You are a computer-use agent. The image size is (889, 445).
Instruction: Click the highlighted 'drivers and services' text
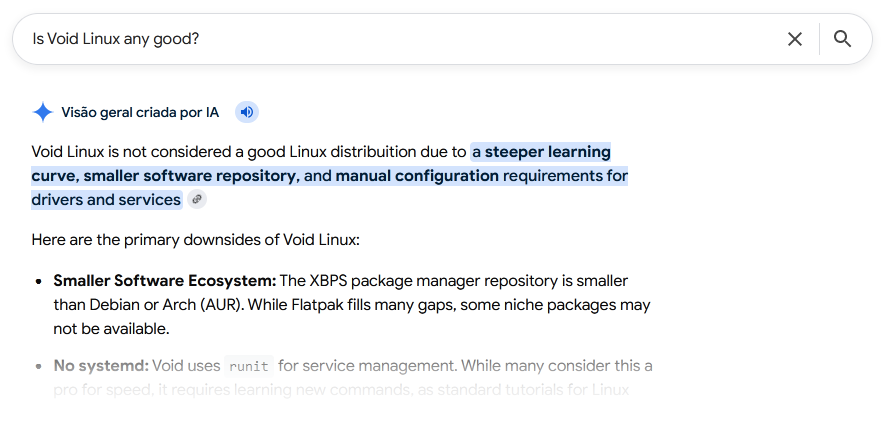pyautogui.click(x=106, y=200)
